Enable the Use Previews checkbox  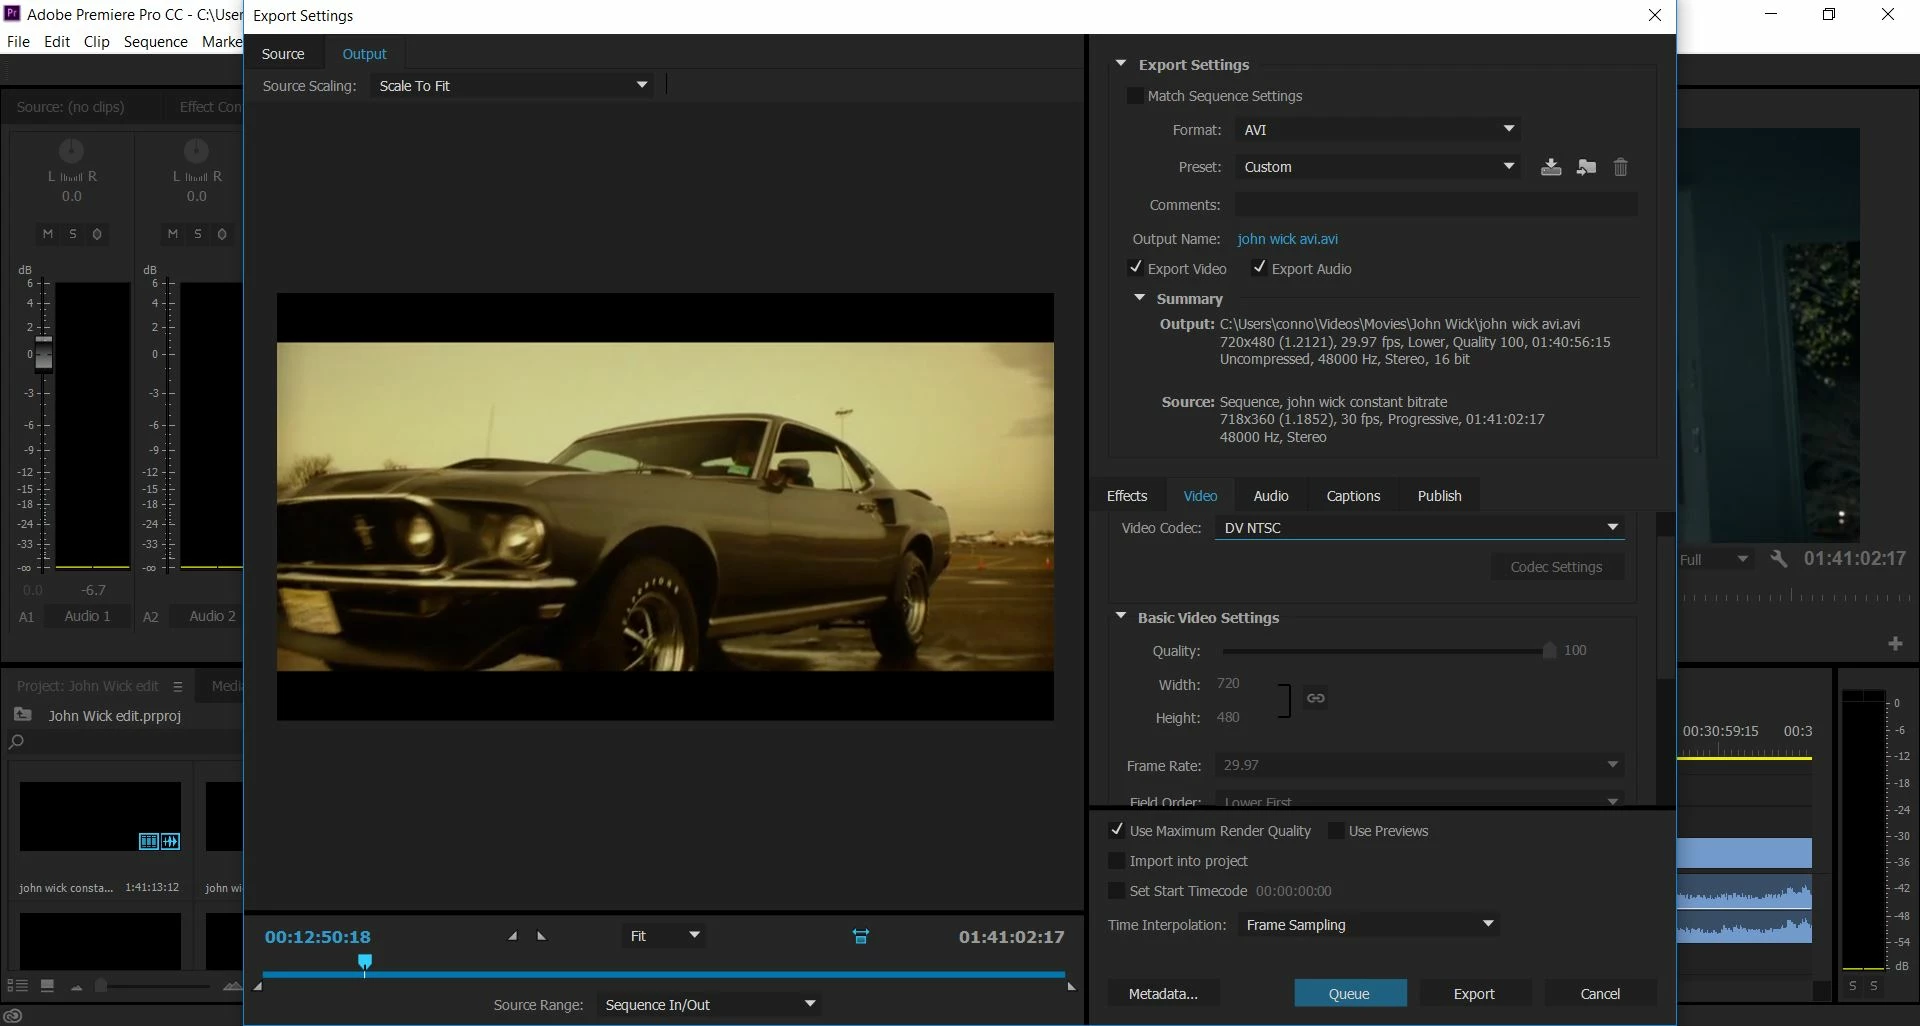[x=1336, y=830]
